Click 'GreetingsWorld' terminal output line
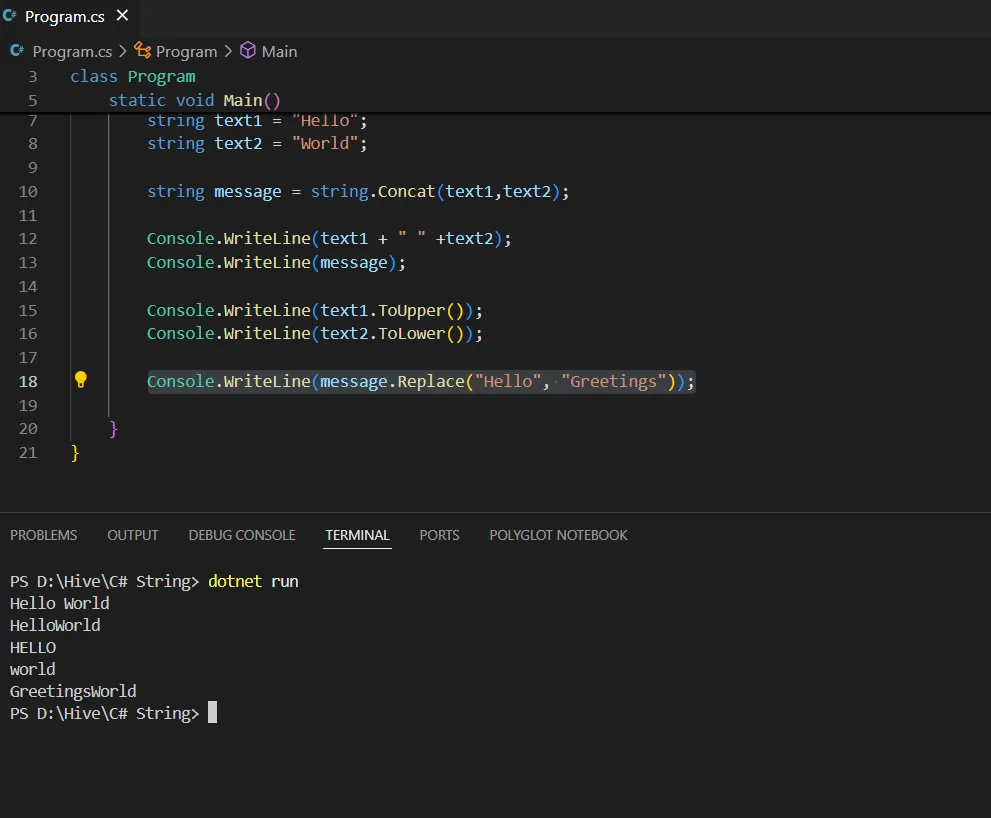Image resolution: width=991 pixels, height=818 pixels. pos(73,692)
